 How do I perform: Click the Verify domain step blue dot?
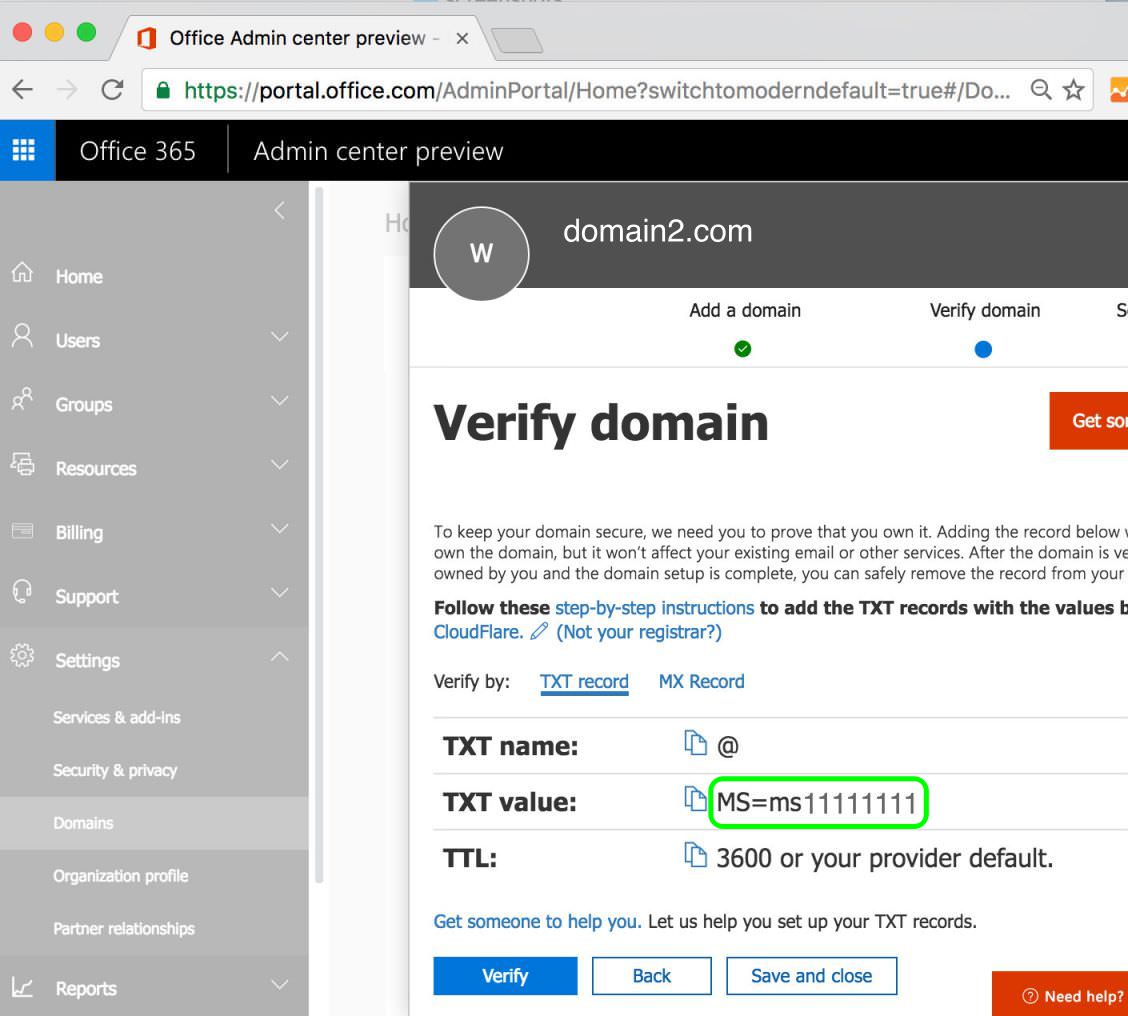pos(983,349)
